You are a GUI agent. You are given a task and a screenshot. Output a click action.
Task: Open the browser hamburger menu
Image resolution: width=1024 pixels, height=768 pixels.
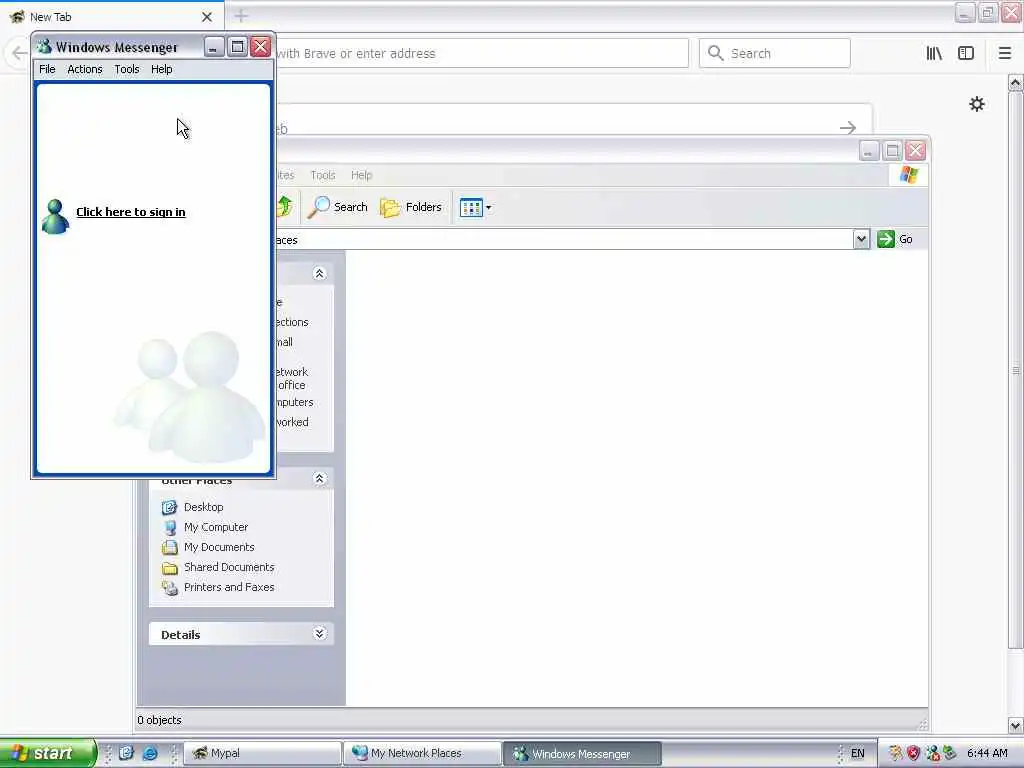pyautogui.click(x=1005, y=53)
